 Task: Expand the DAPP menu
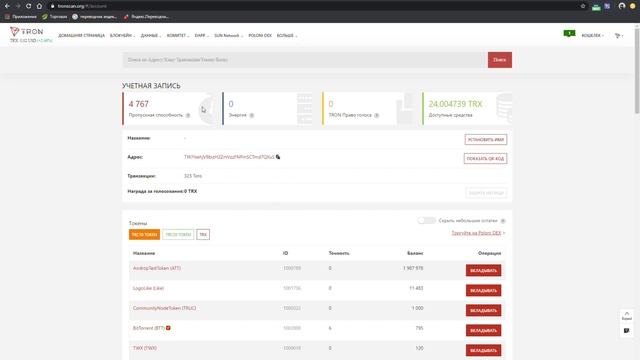[x=202, y=36]
